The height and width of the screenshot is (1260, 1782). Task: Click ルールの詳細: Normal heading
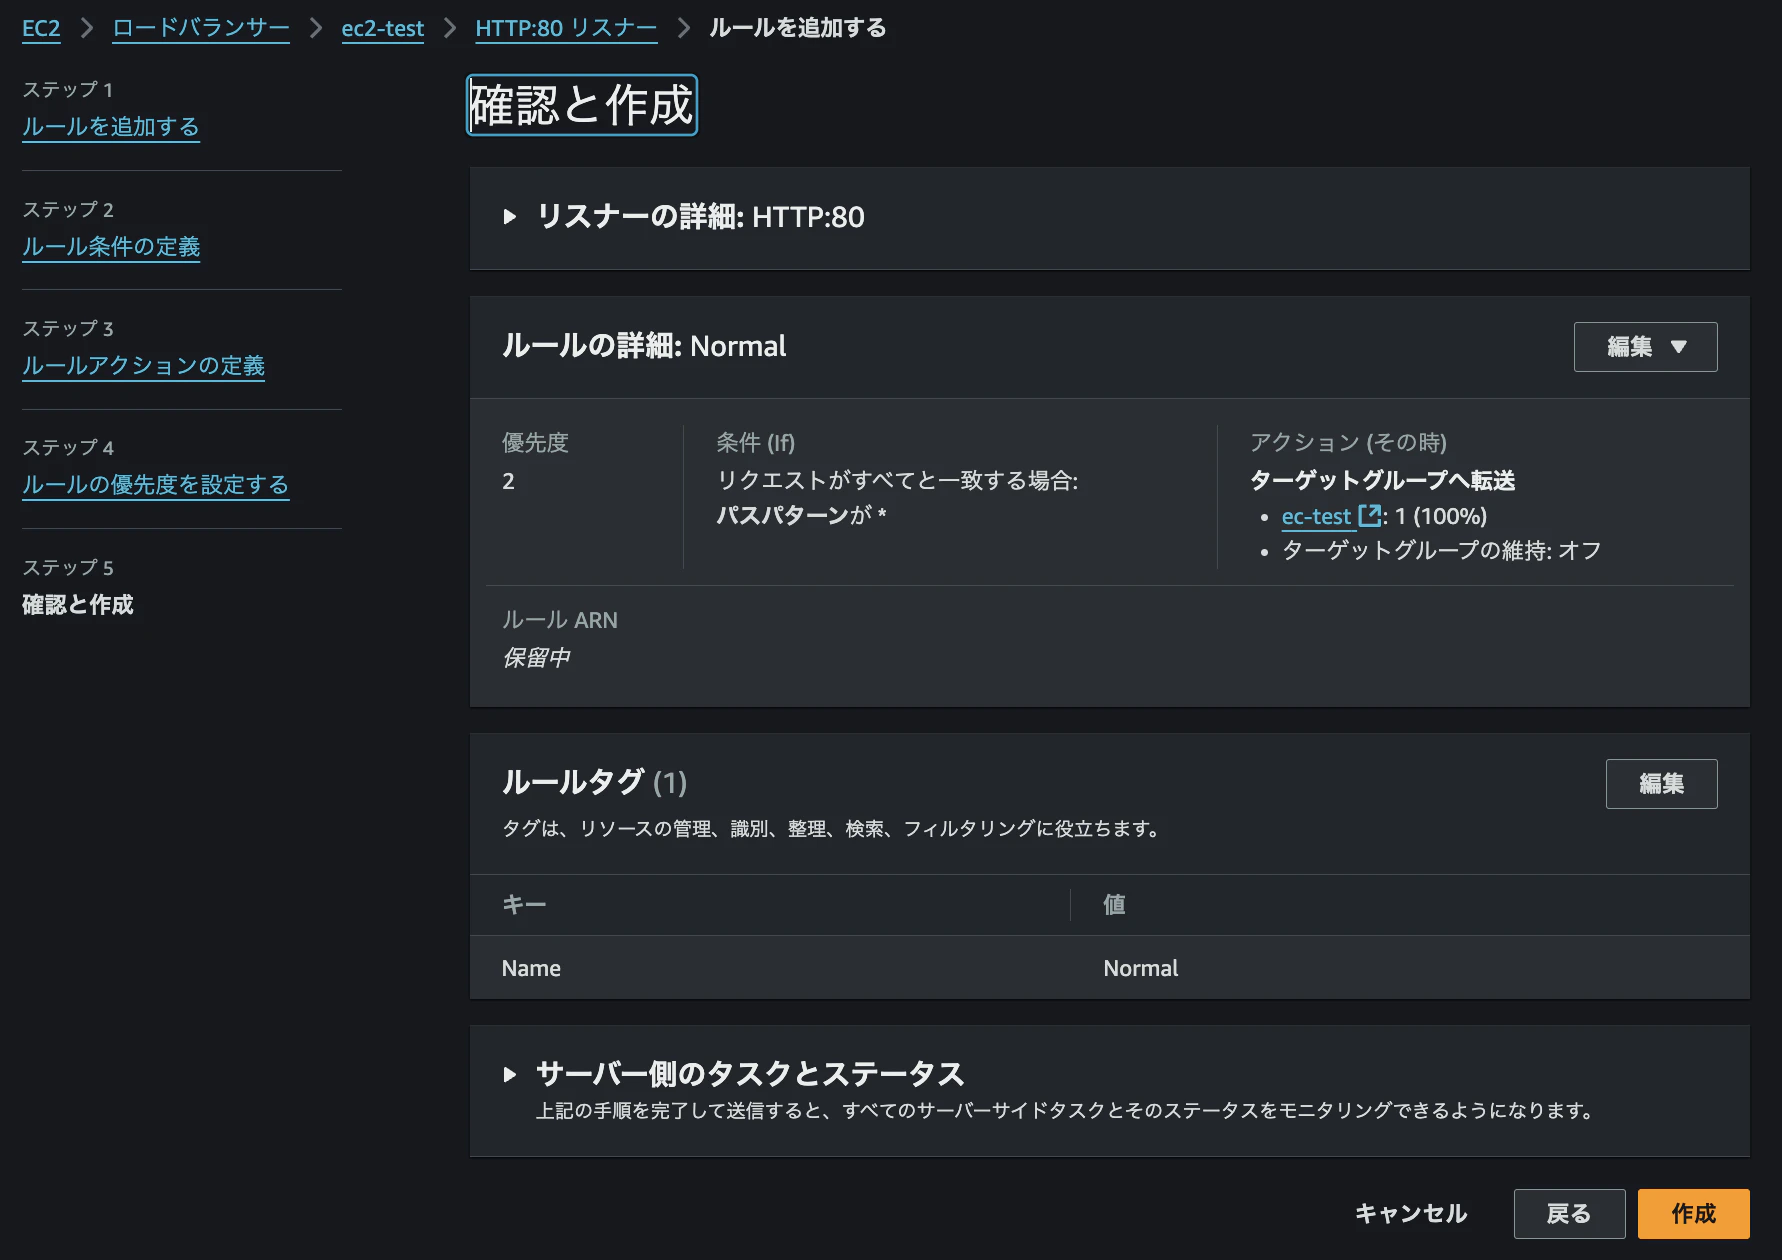tap(644, 346)
